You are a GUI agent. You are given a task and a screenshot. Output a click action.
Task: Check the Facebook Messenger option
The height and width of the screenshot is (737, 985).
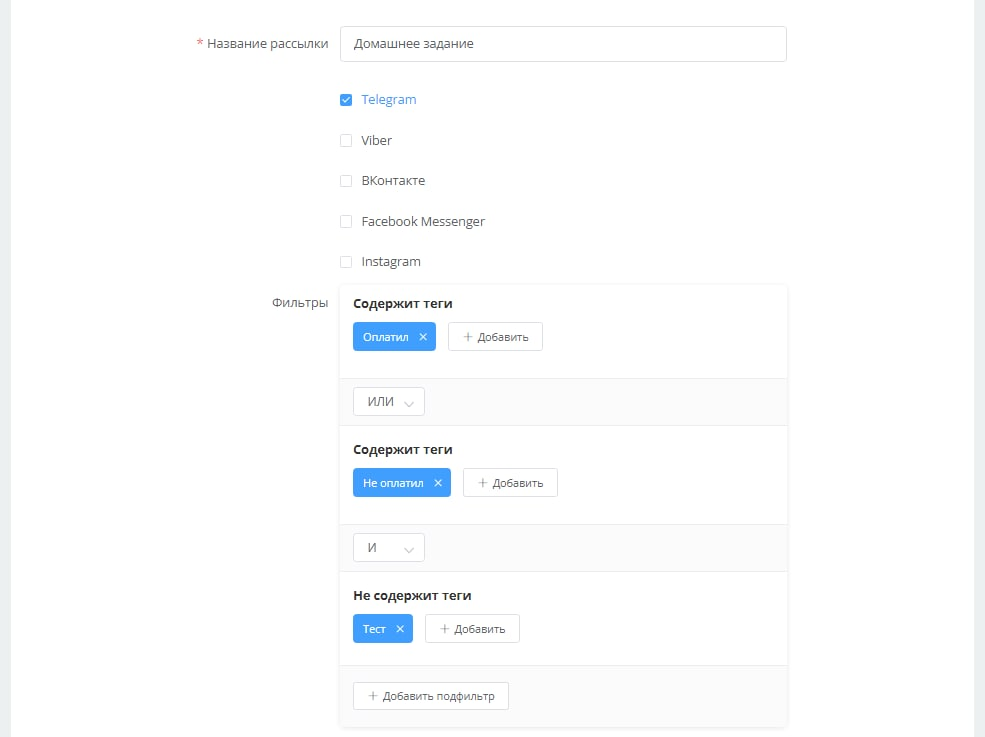(x=346, y=222)
